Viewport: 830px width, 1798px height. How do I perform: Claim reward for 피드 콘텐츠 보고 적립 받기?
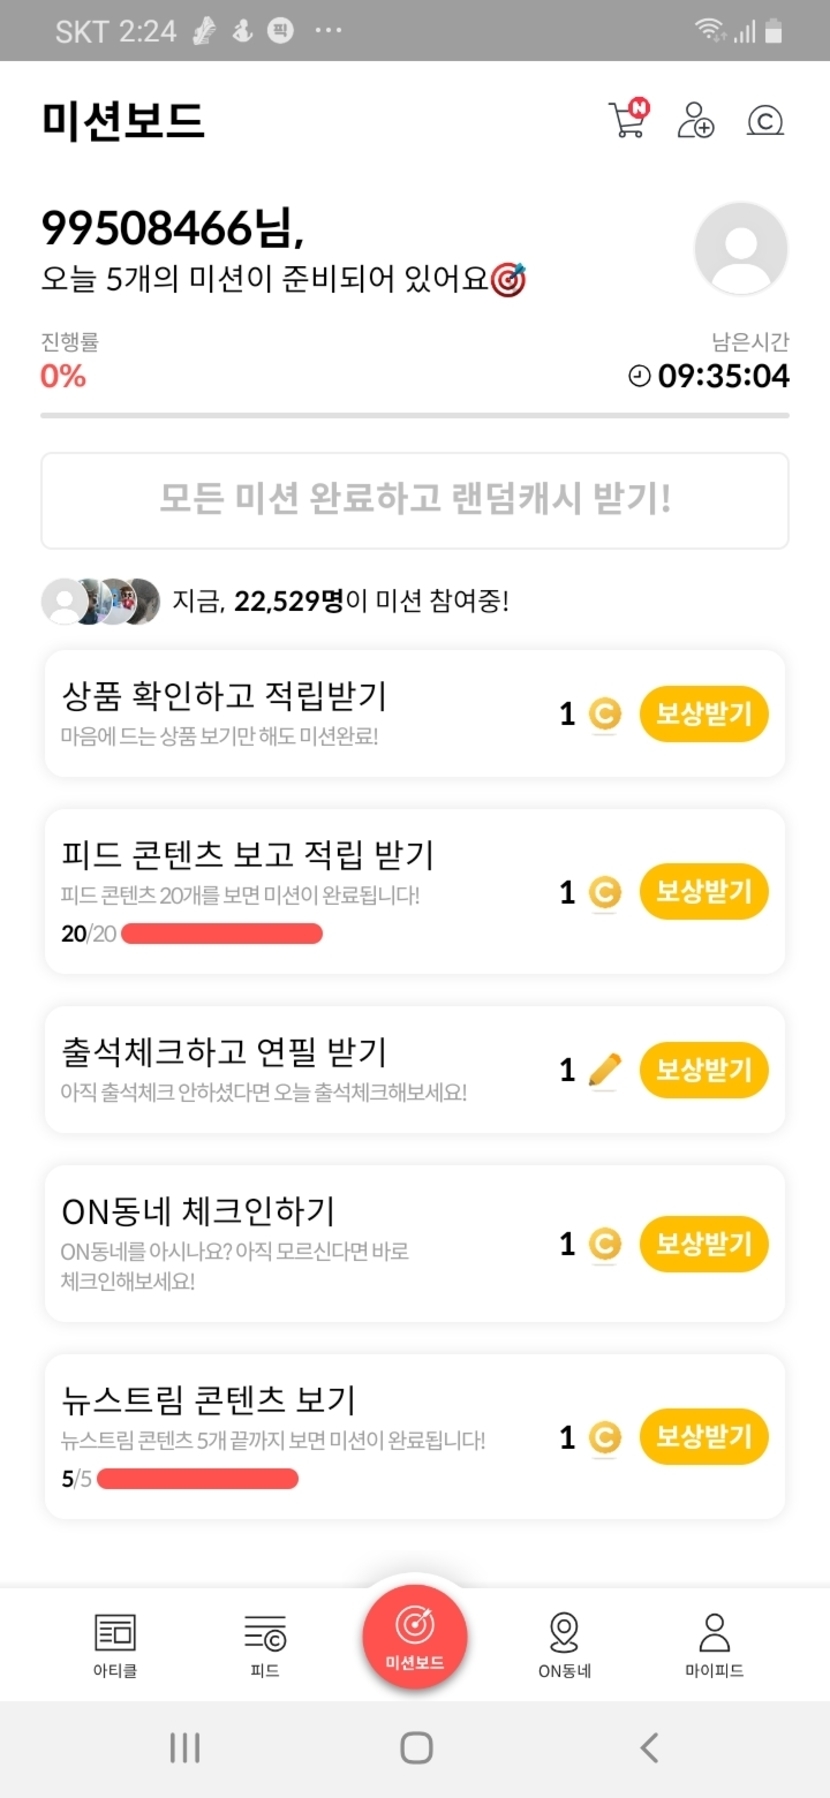tap(703, 892)
